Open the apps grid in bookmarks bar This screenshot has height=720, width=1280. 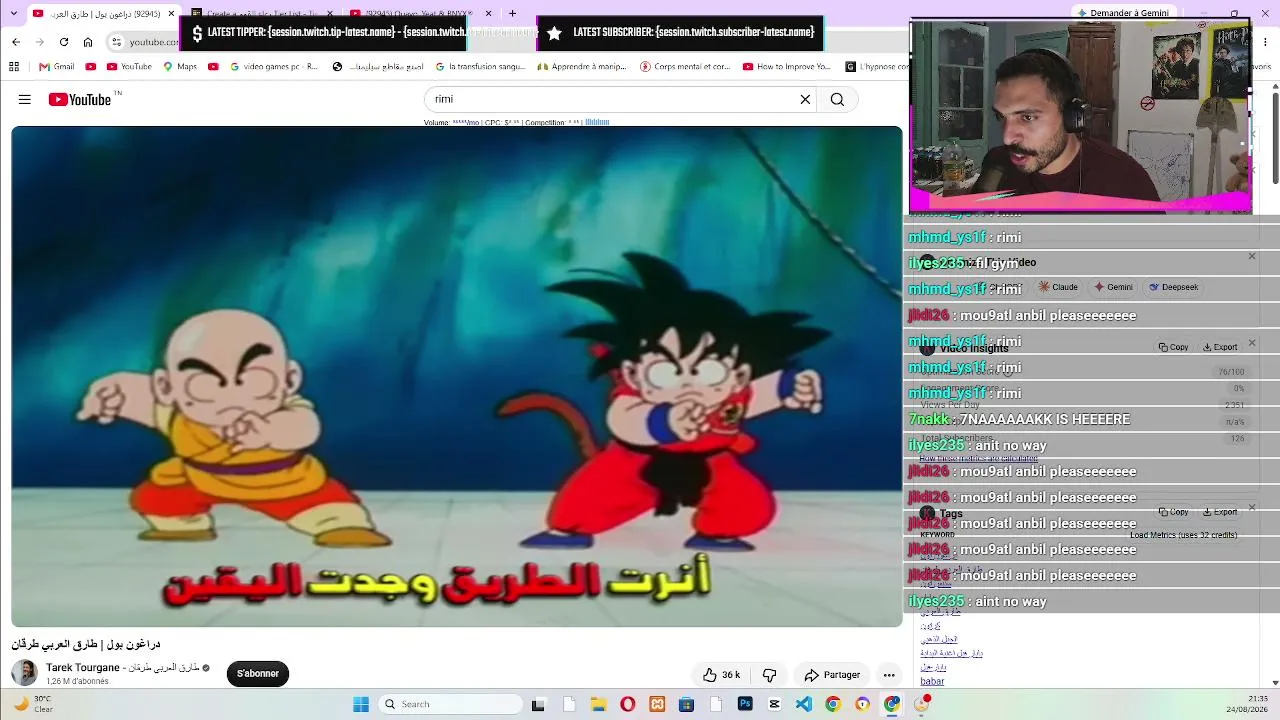click(14, 67)
